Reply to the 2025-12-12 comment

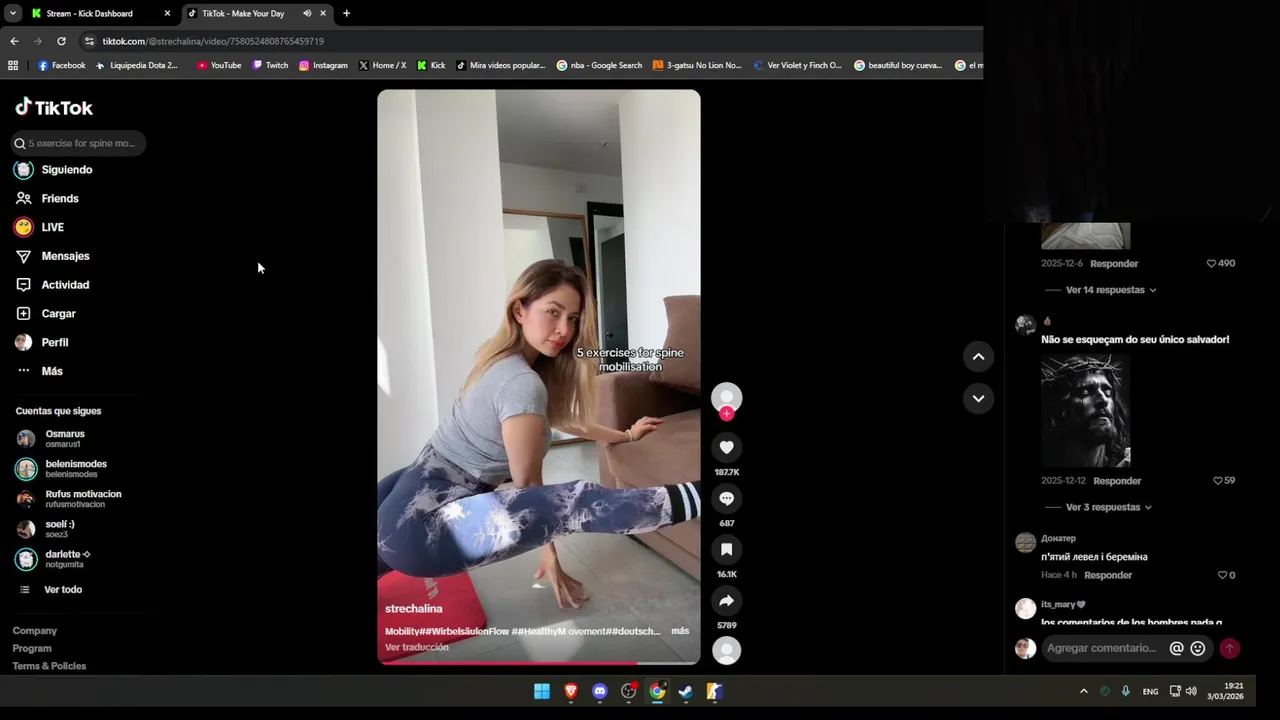pyautogui.click(x=1117, y=481)
